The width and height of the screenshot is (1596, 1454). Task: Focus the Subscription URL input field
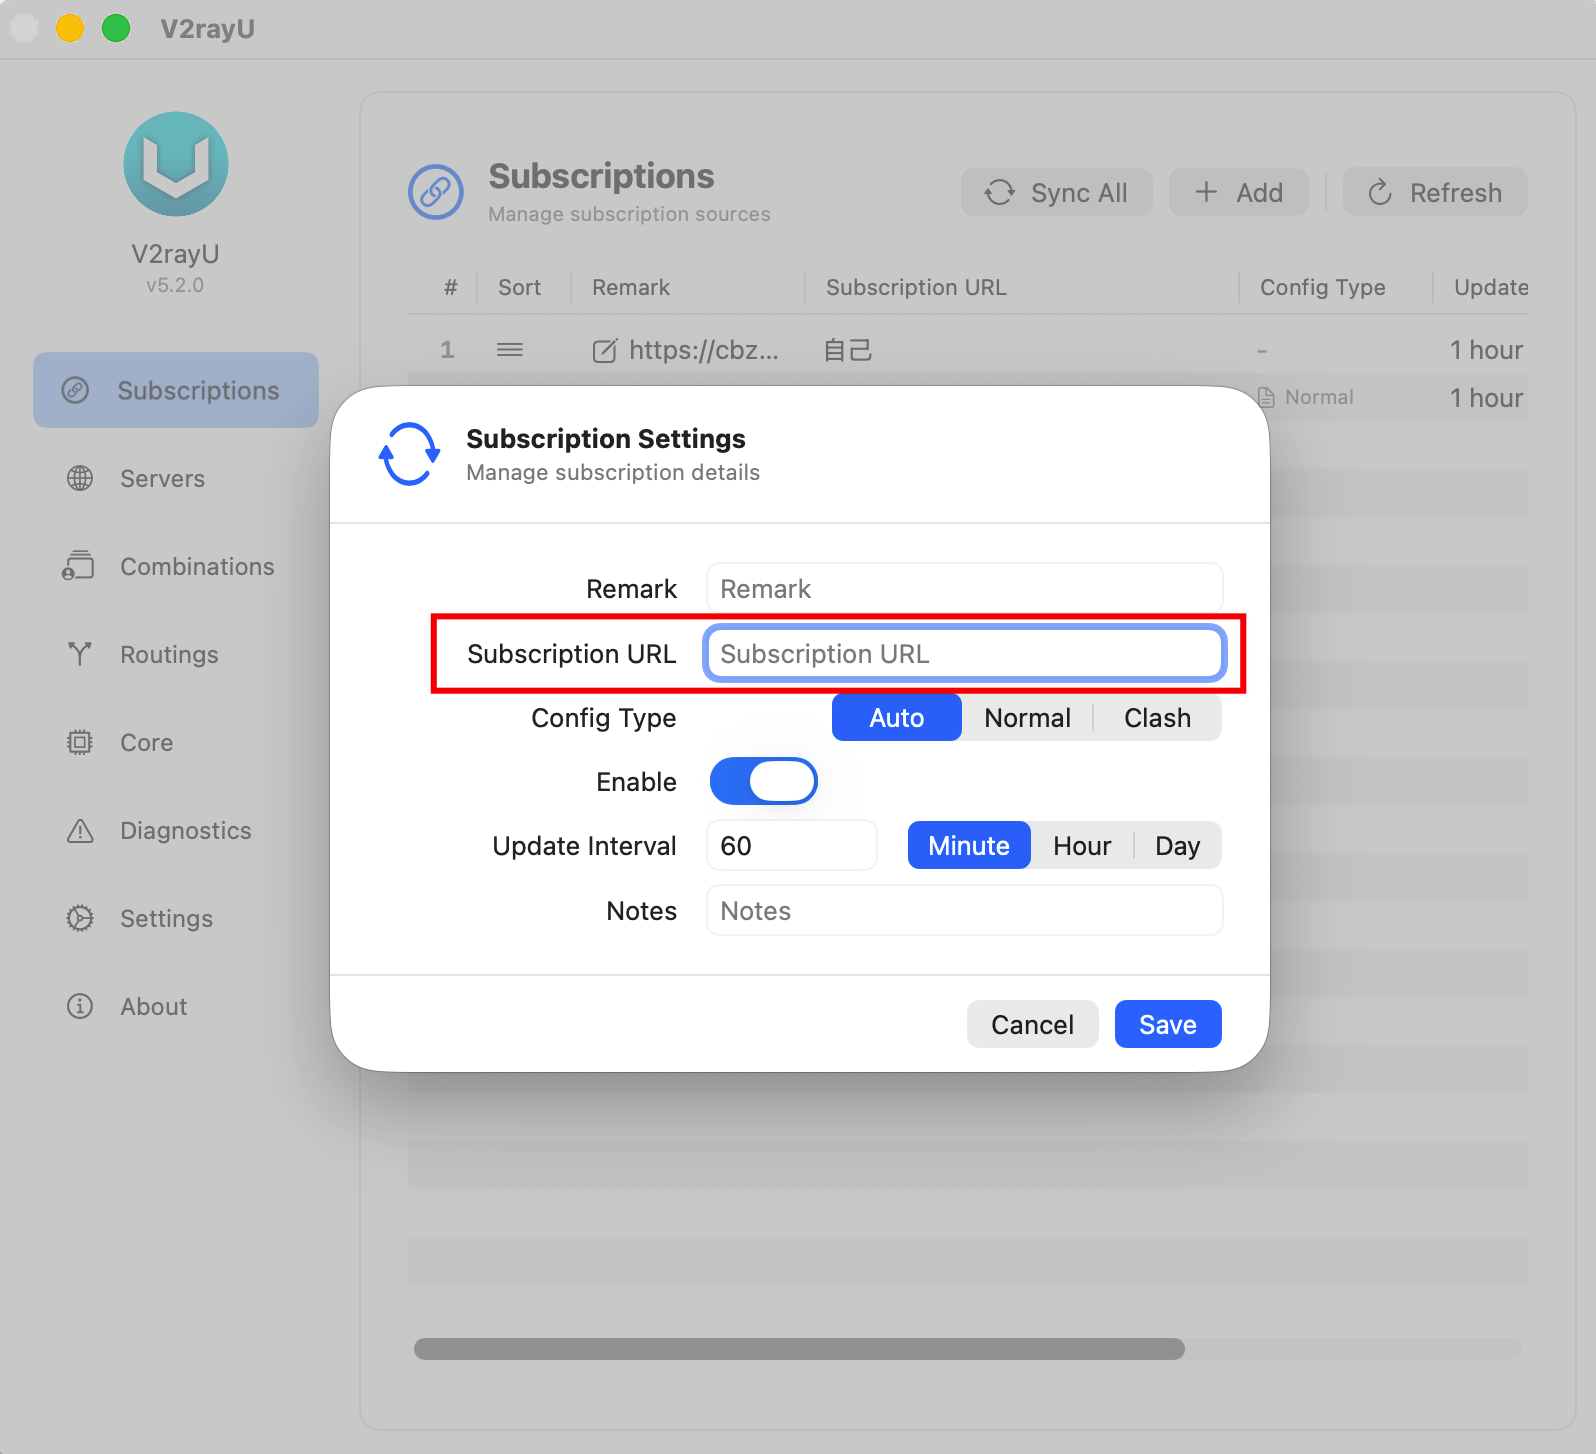(965, 654)
